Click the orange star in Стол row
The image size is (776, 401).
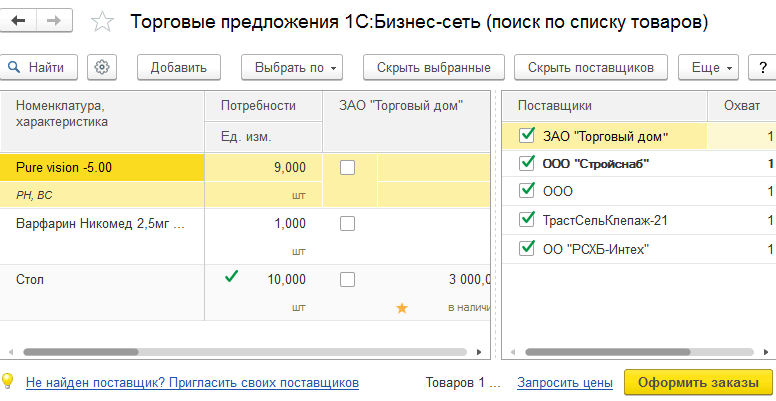click(x=402, y=308)
